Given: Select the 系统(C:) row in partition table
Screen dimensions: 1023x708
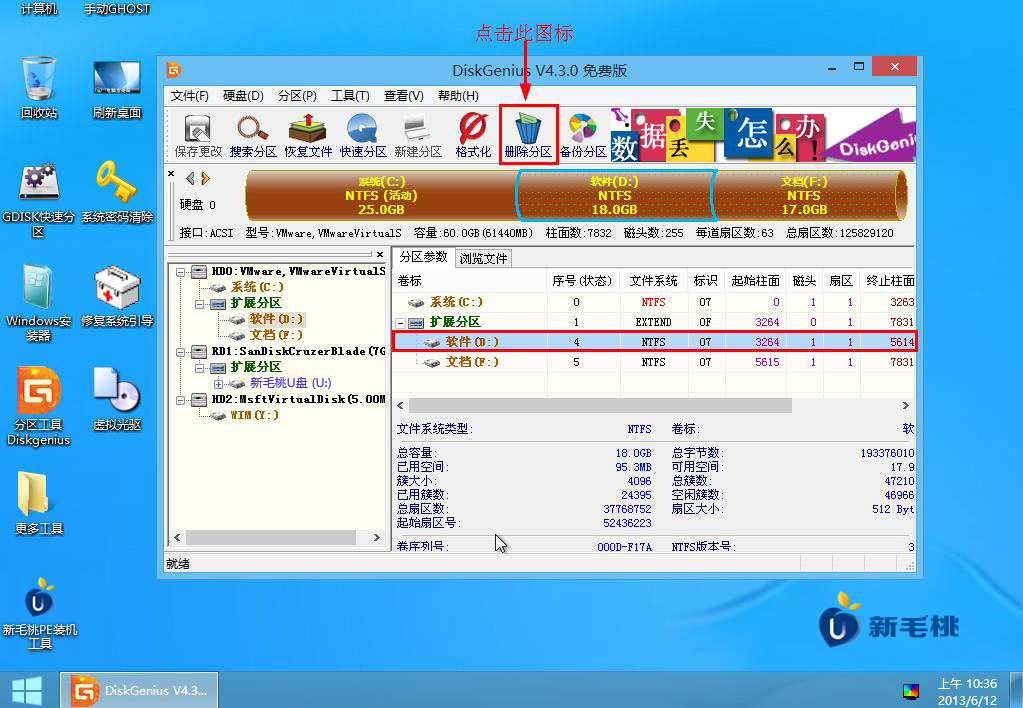Looking at the screenshot, I should 654,302.
